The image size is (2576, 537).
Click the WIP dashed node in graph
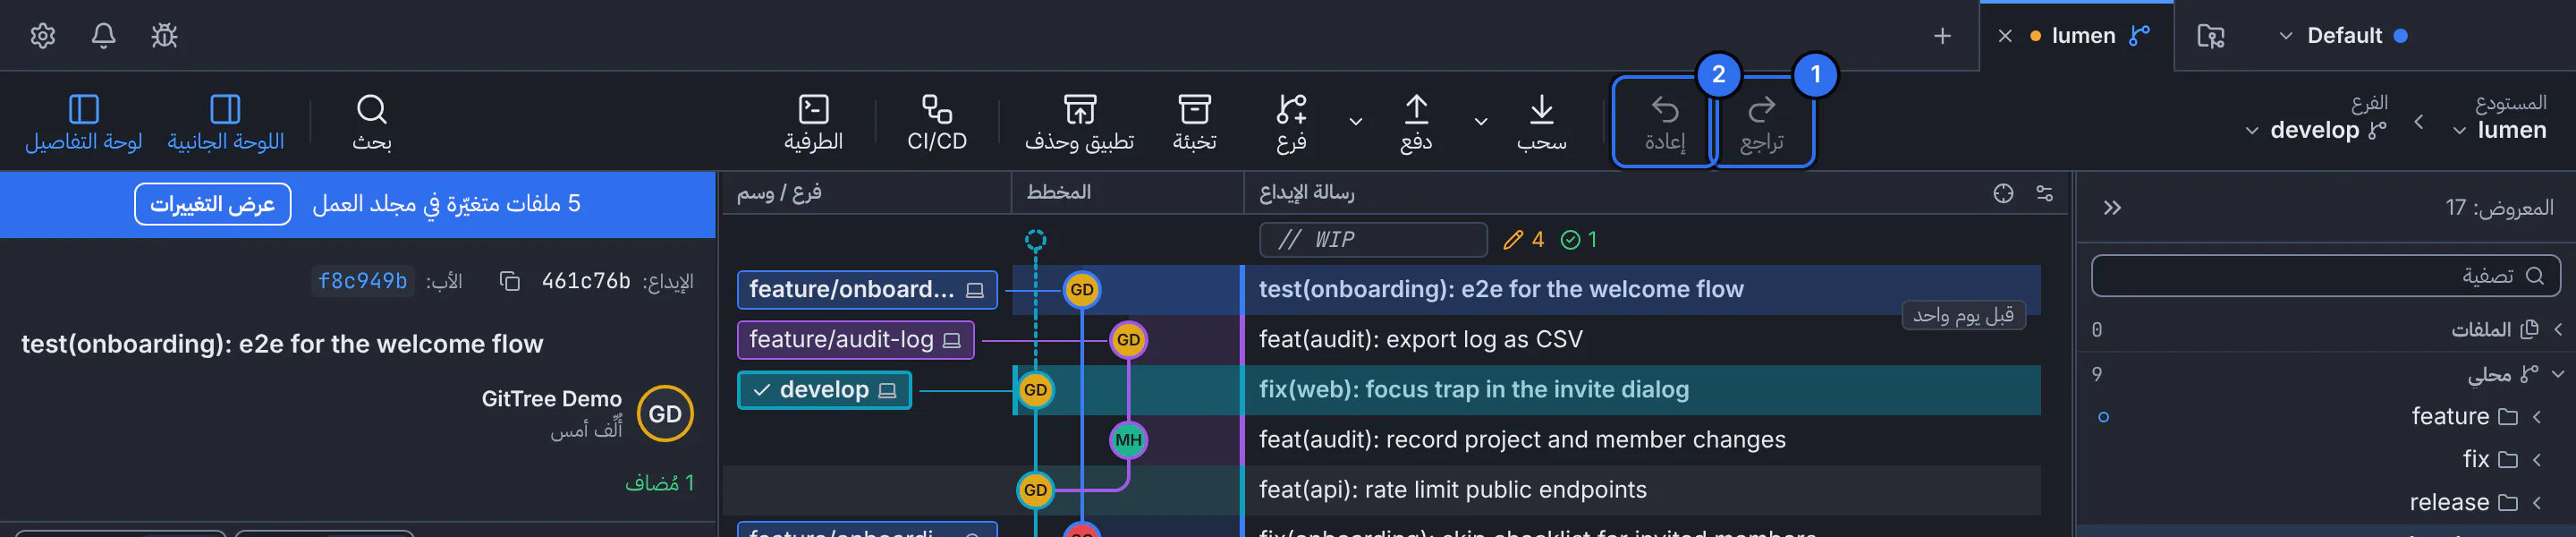tap(1035, 240)
